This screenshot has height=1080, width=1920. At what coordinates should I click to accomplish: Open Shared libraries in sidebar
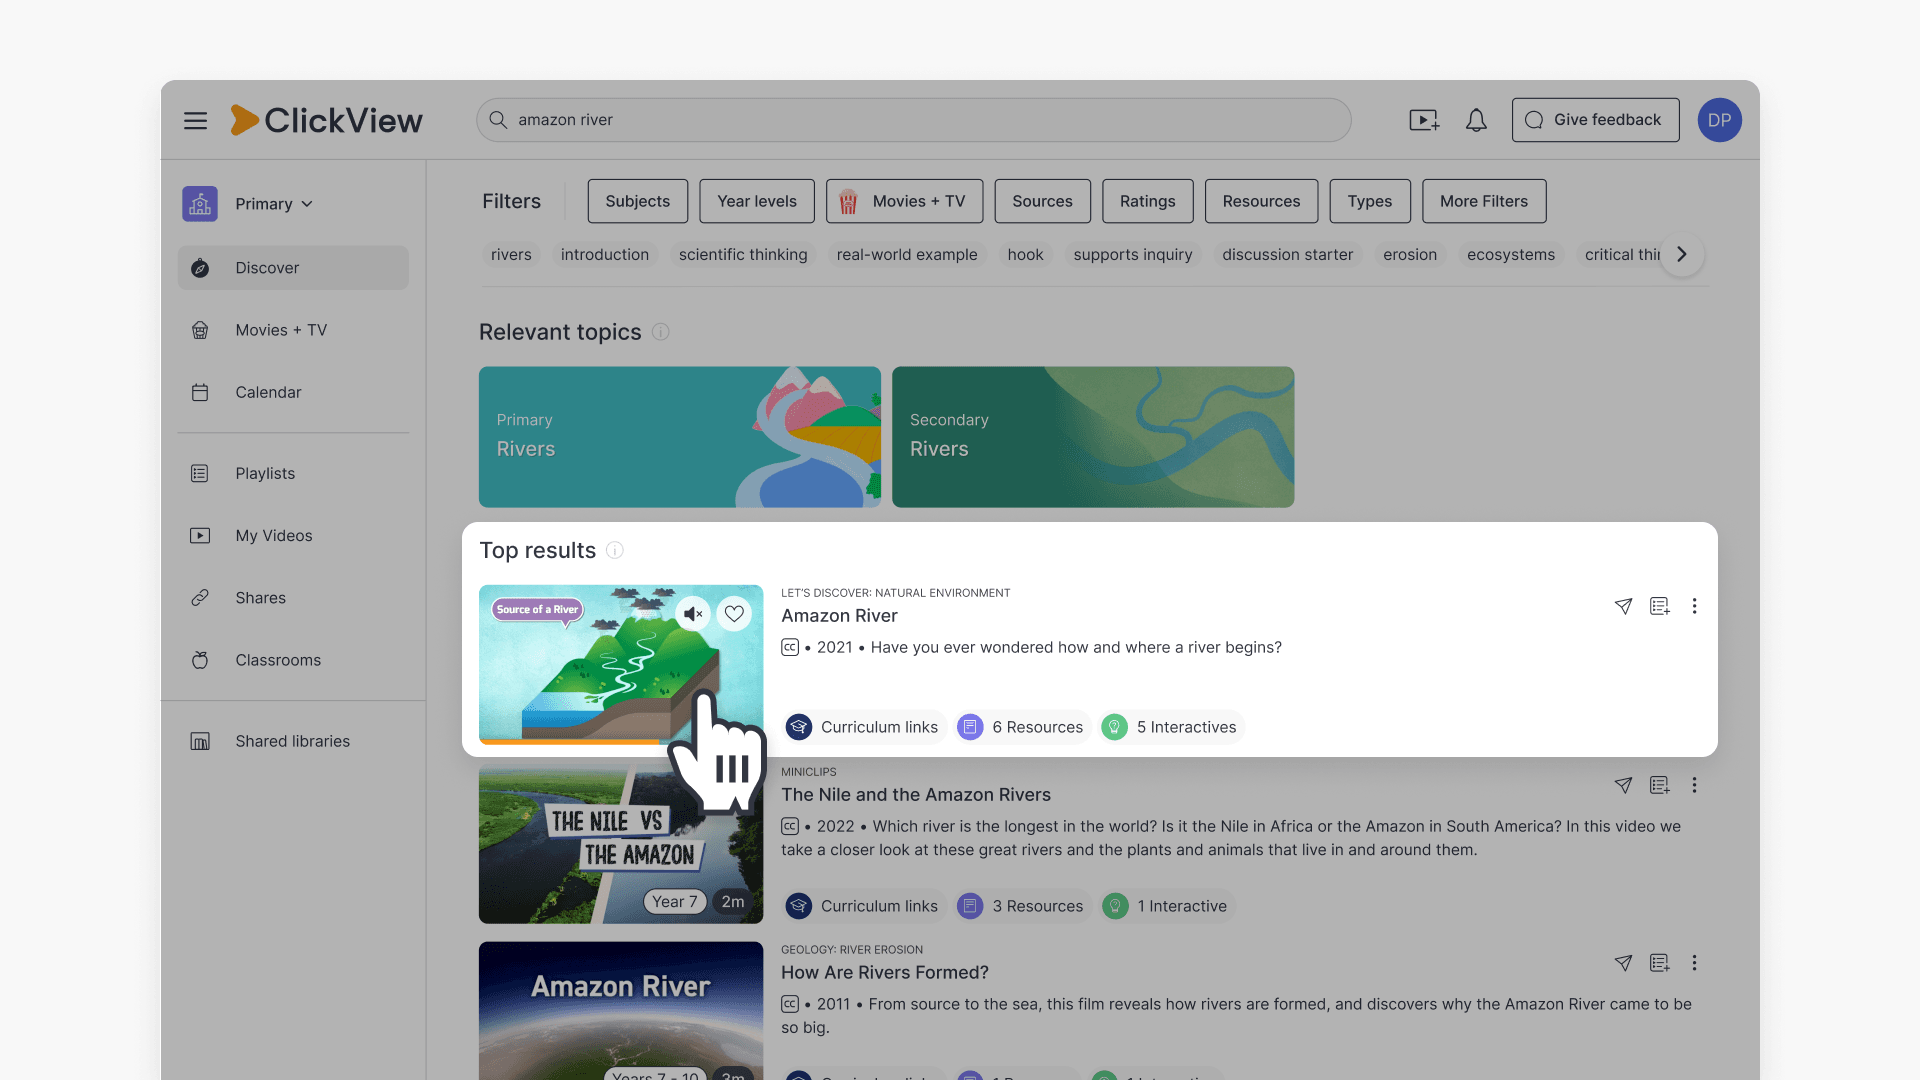click(x=293, y=741)
